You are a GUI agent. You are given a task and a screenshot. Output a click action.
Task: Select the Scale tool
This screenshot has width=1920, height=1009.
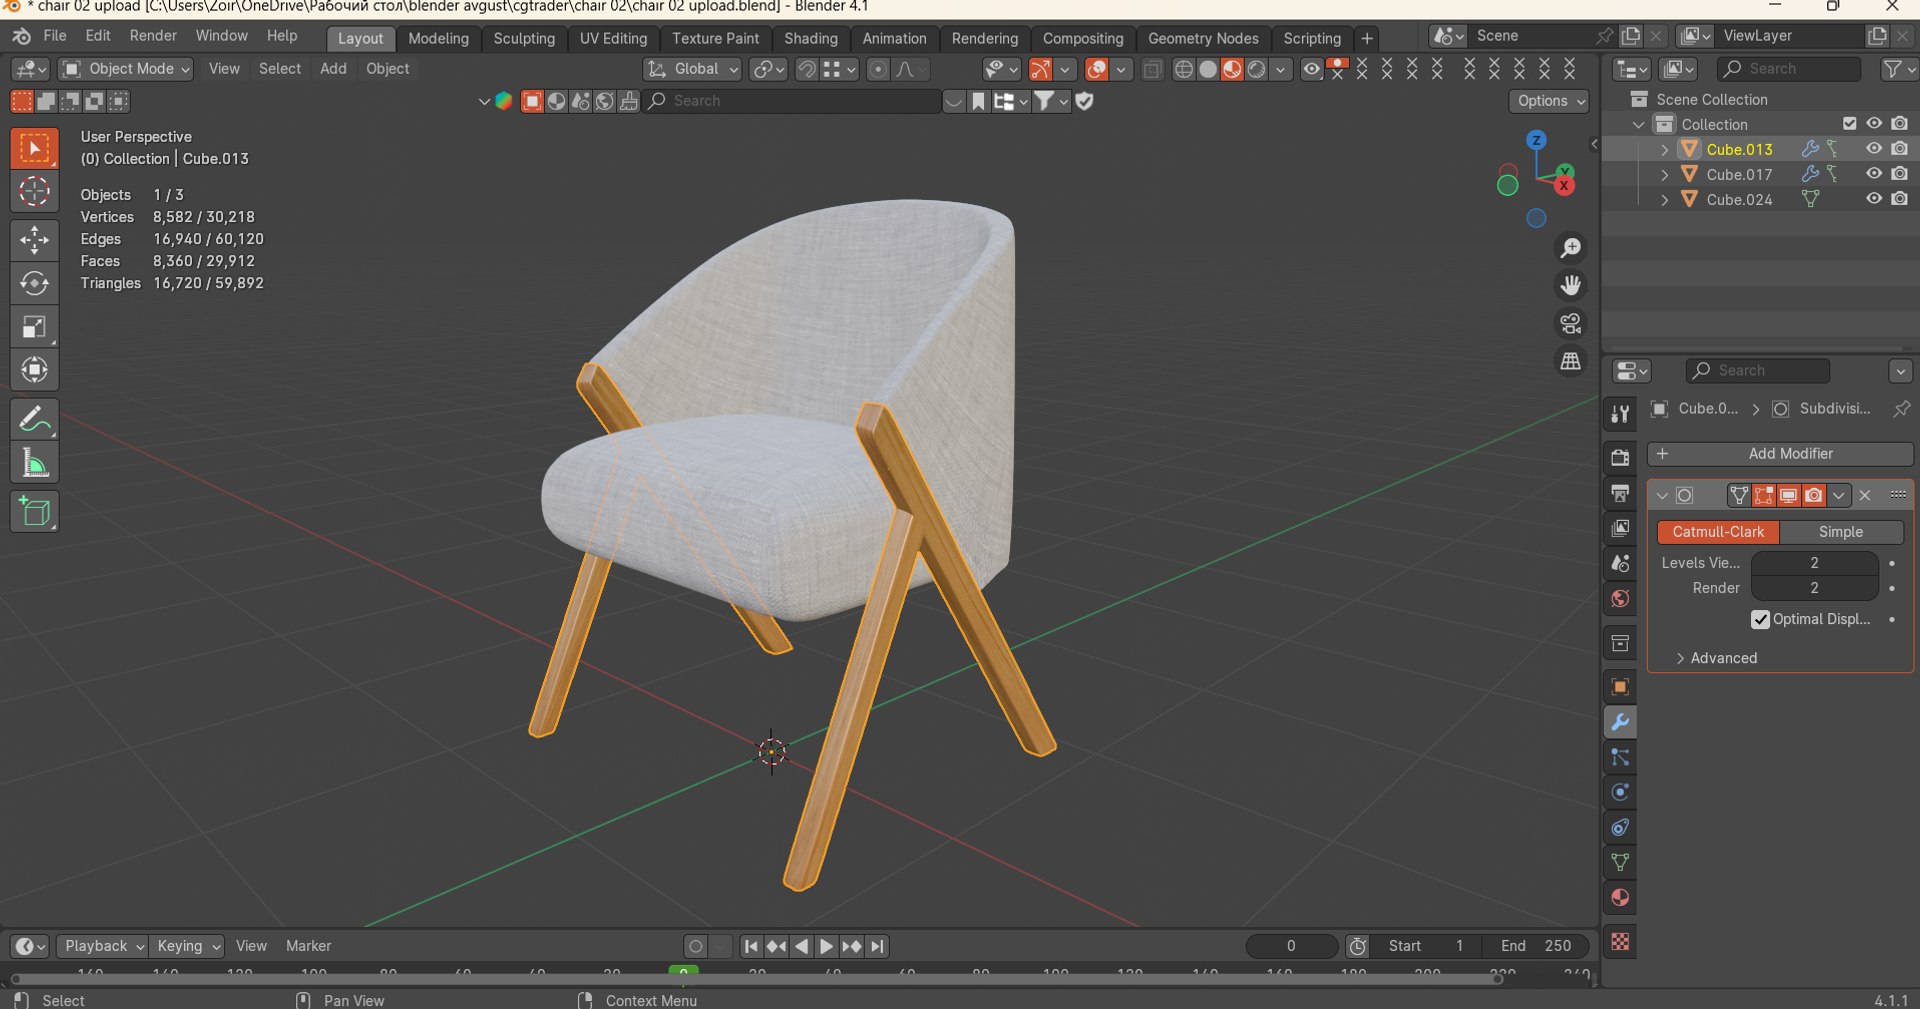[x=35, y=327]
